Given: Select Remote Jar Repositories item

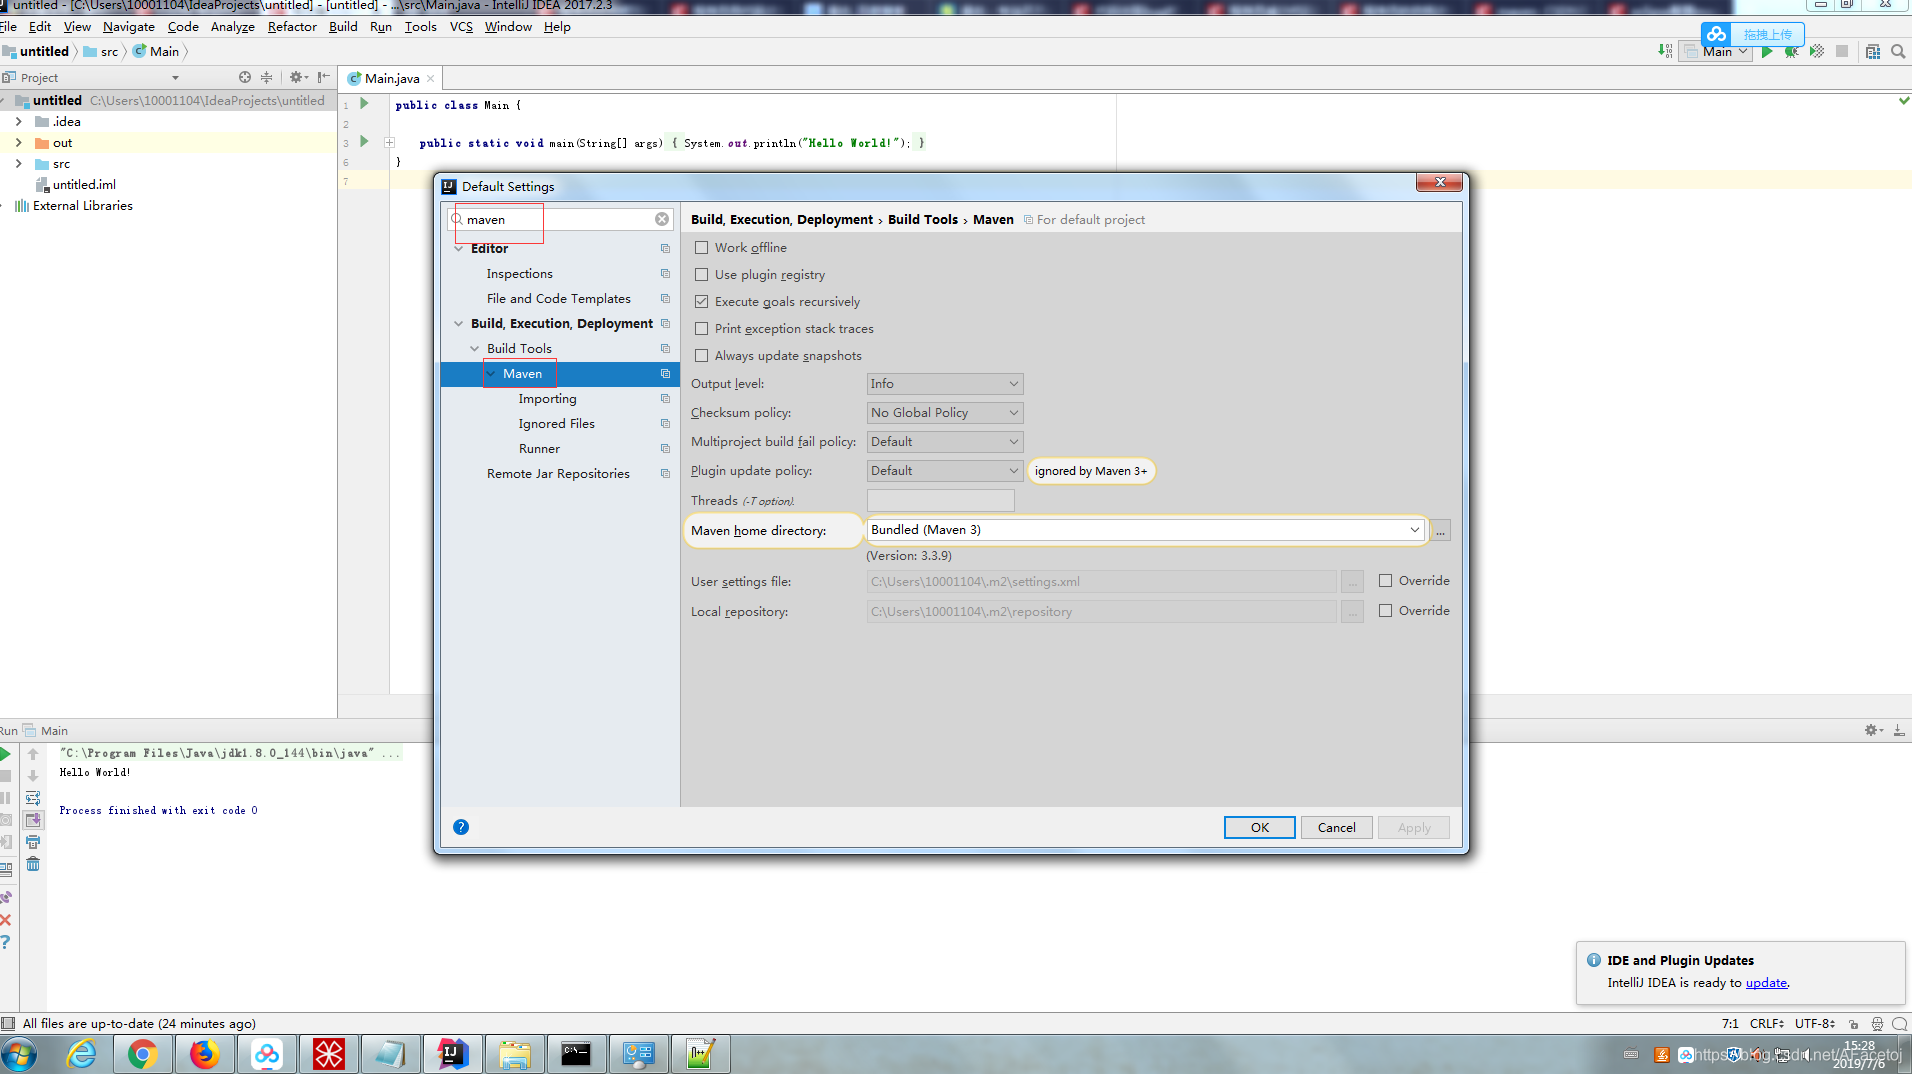Looking at the screenshot, I should coord(558,474).
